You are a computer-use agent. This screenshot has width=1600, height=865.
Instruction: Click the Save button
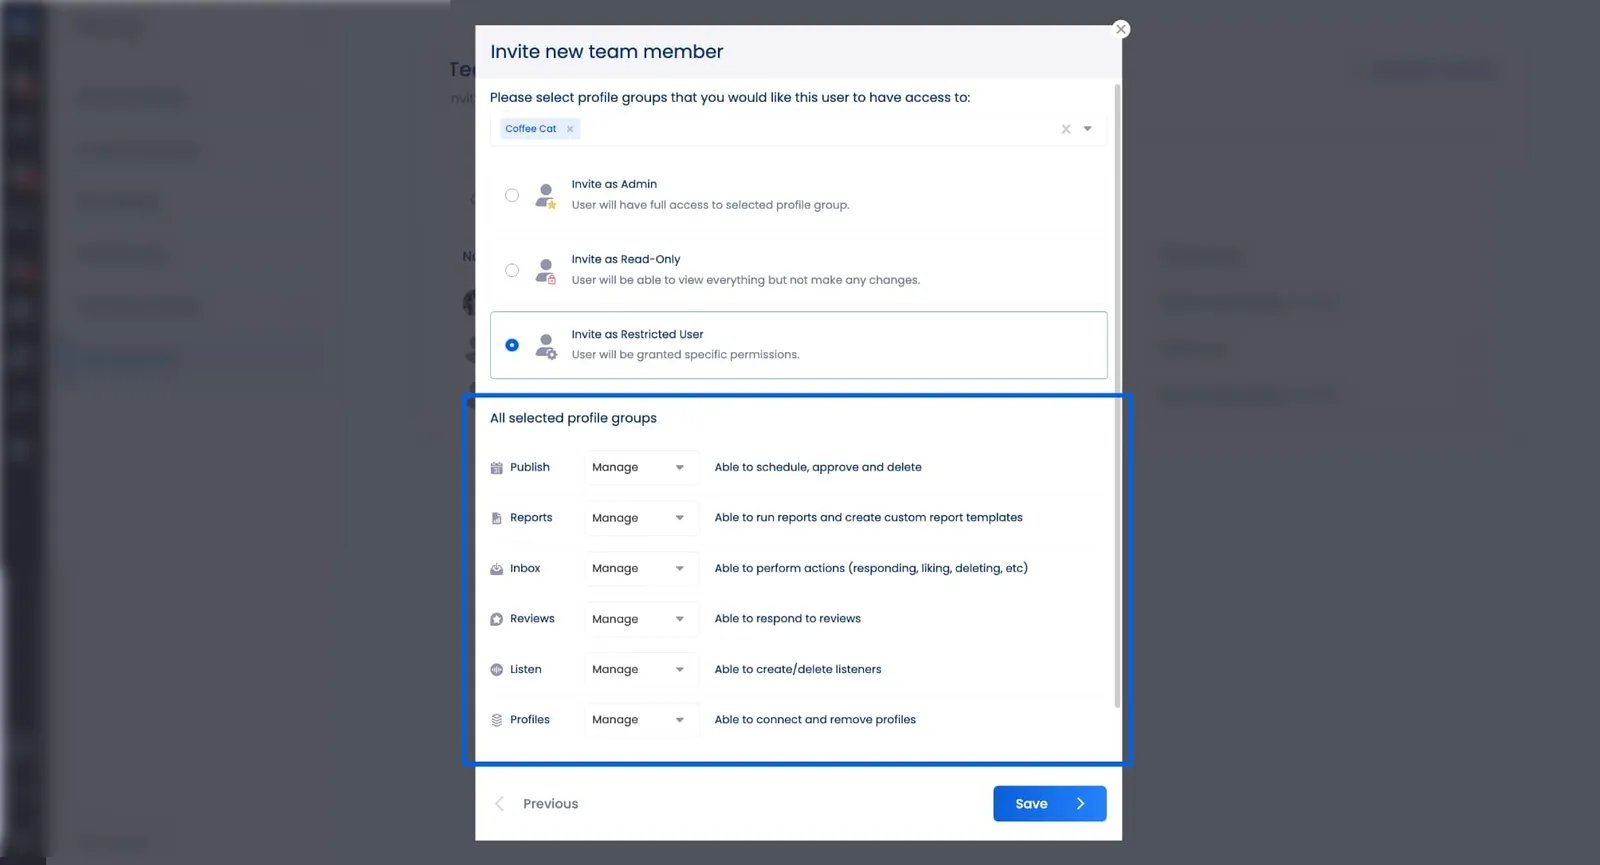click(1049, 804)
